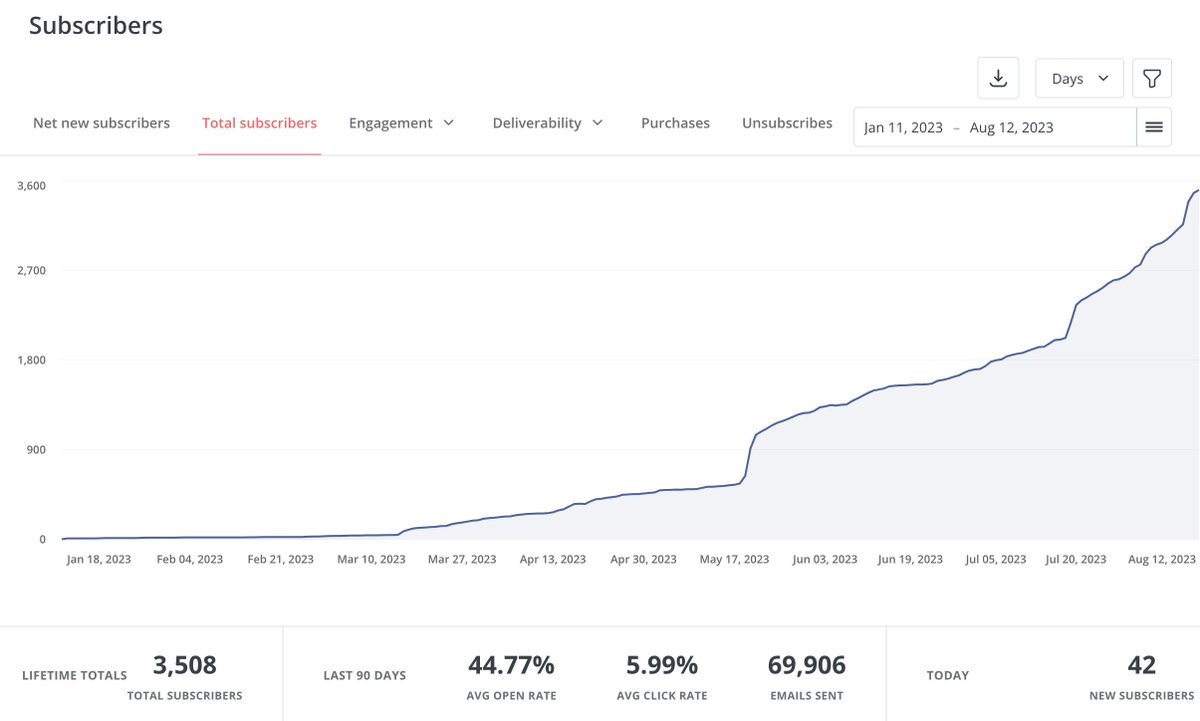Viewport: 1200px width, 721px height.
Task: Click the subscriber growth line at its Aug peak
Action: [x=1193, y=190]
